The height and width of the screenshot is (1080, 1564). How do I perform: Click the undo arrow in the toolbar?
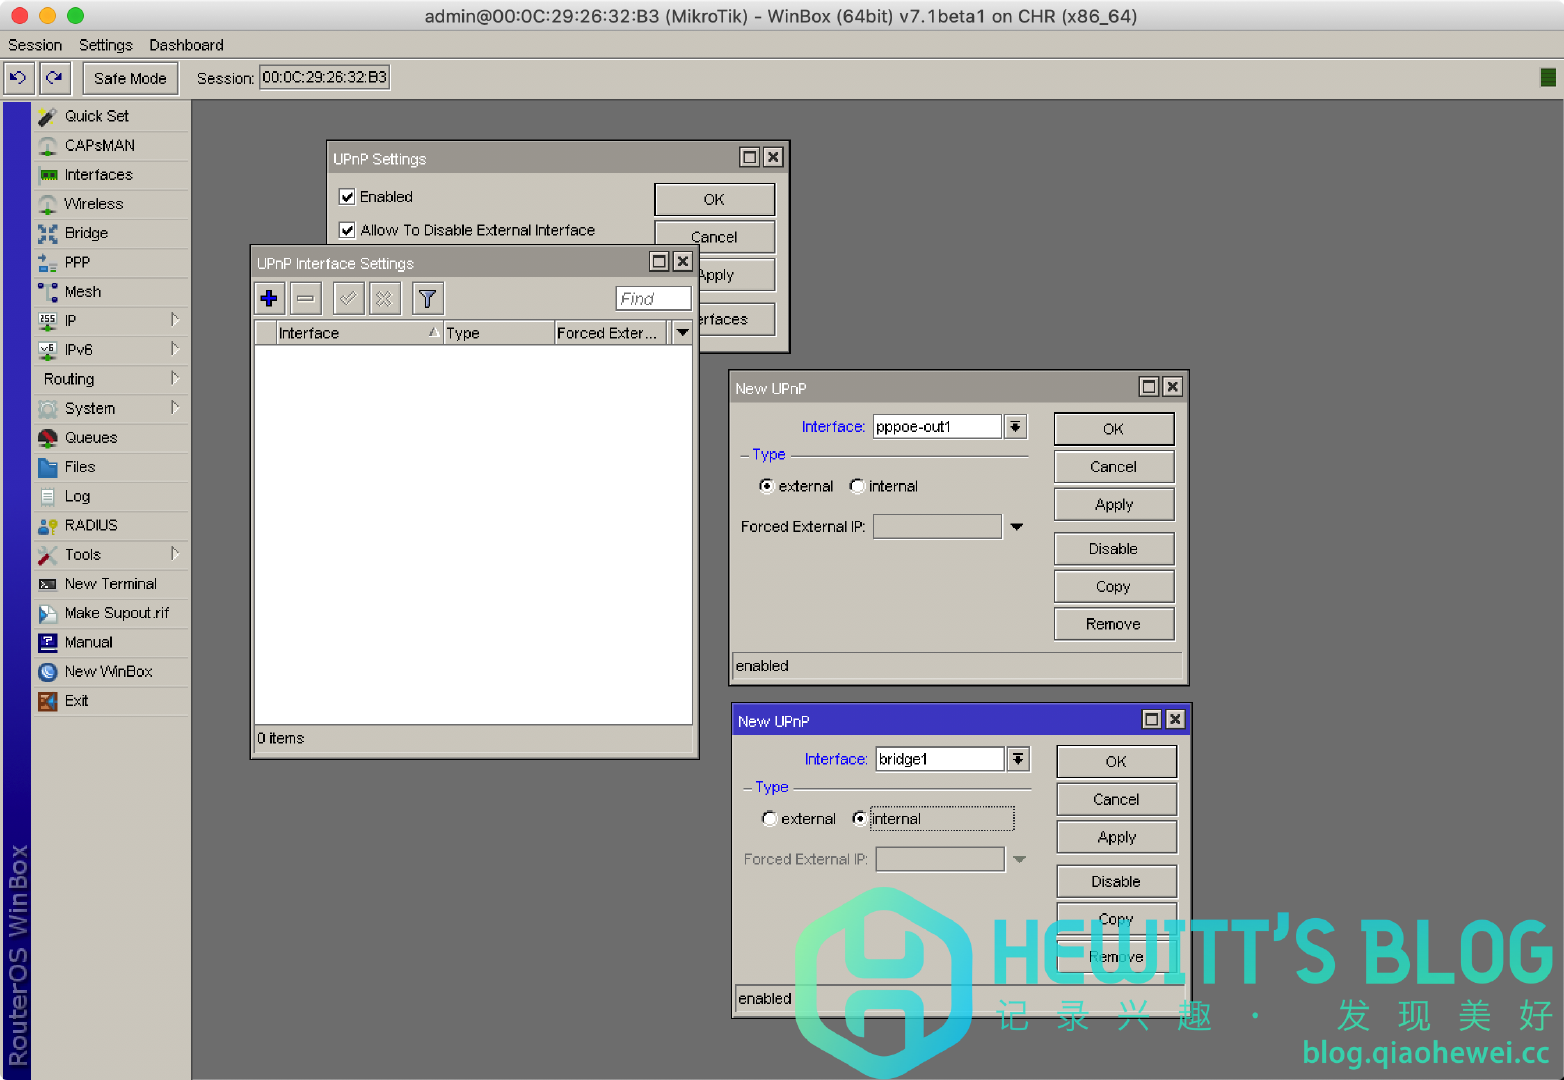pyautogui.click(x=18, y=77)
